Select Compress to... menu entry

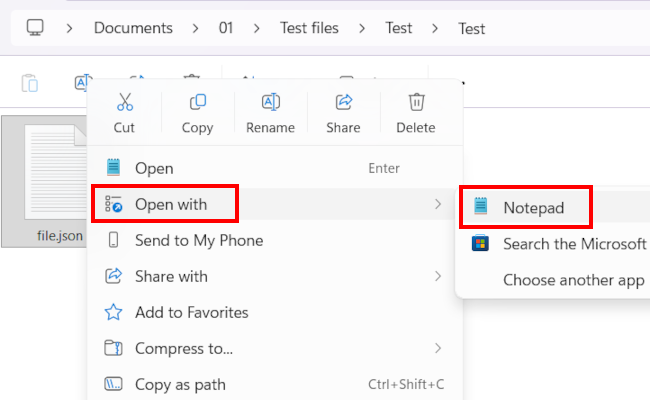[275, 349]
